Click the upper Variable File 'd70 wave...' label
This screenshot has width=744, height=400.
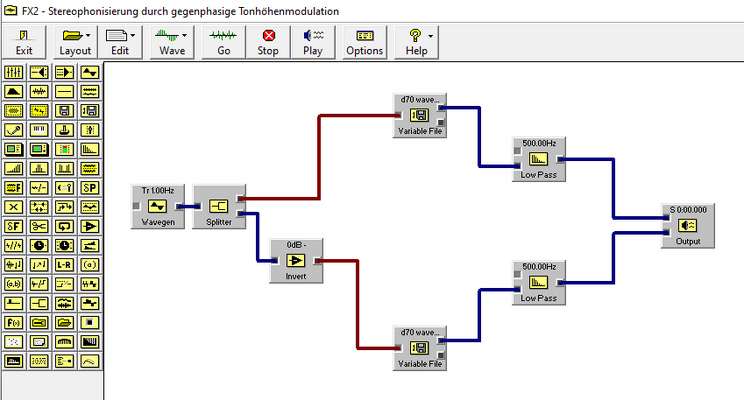[x=420, y=100]
